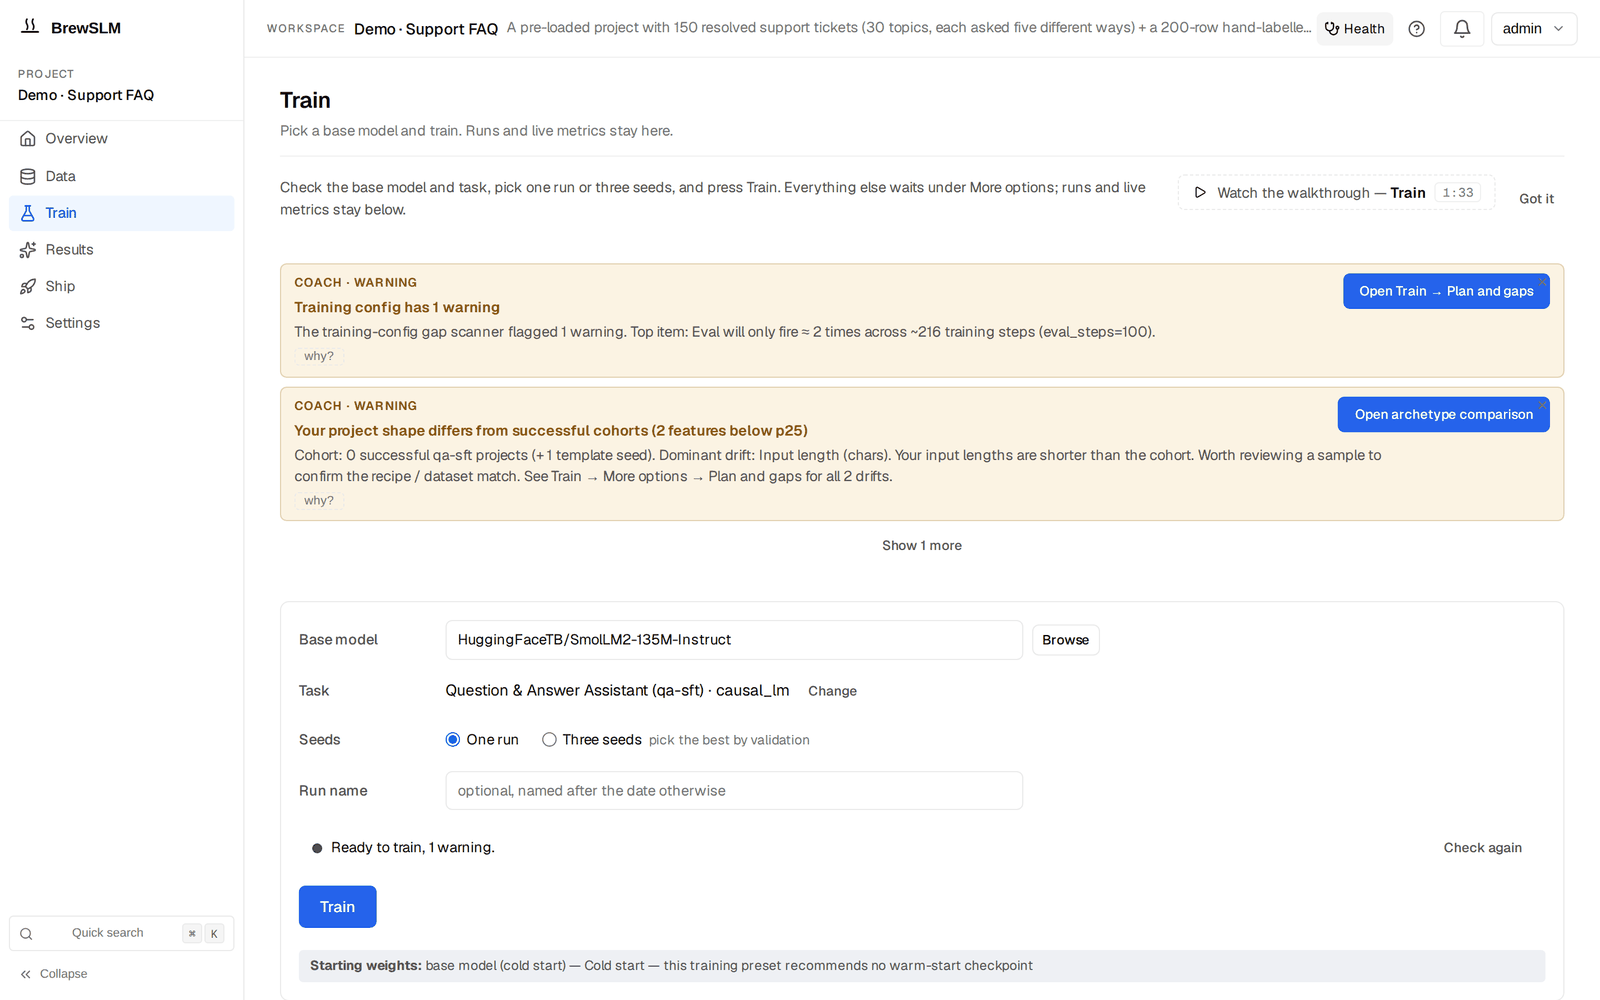1600x1000 pixels.
Task: Open project Settings in sidebar
Action: point(121,323)
